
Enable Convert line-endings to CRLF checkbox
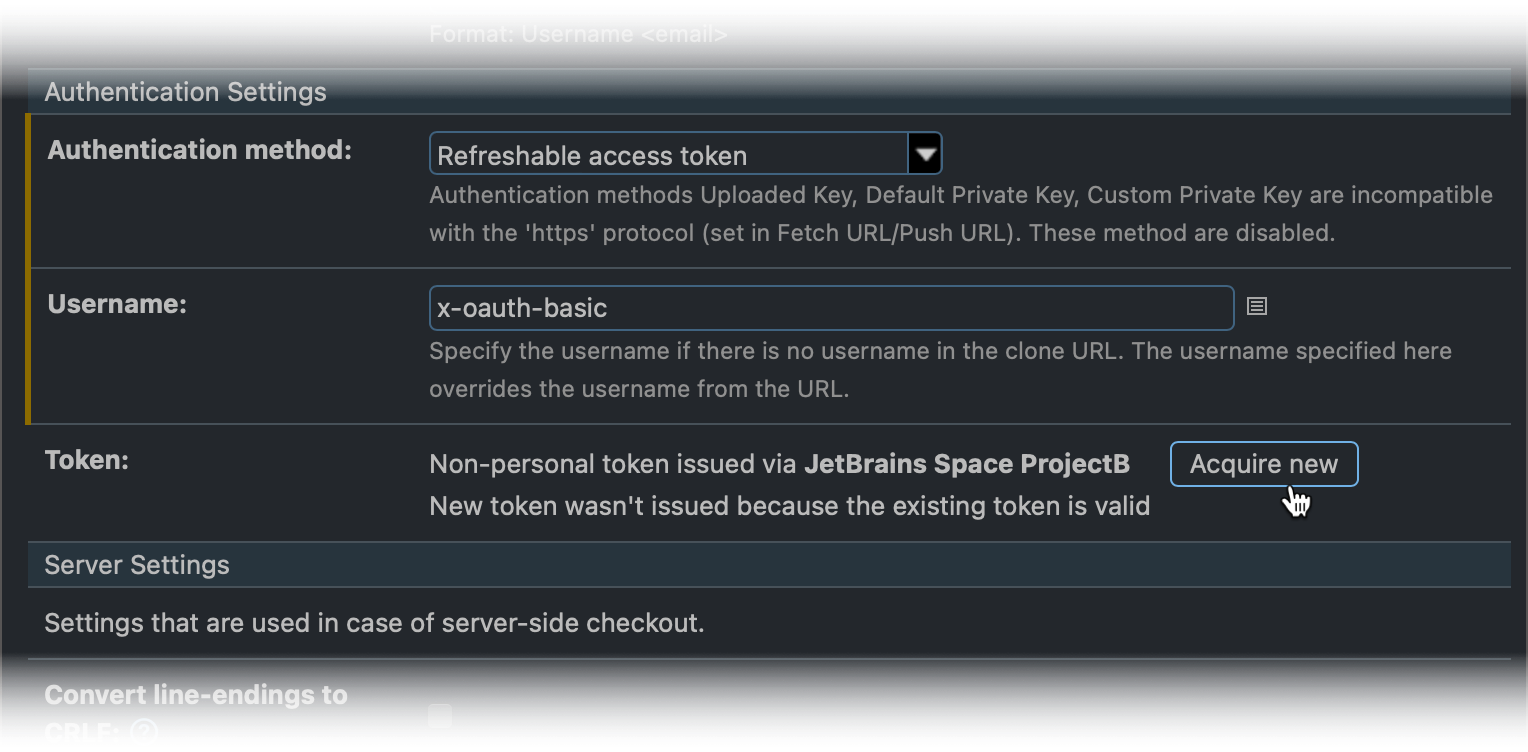pyautogui.click(x=440, y=716)
